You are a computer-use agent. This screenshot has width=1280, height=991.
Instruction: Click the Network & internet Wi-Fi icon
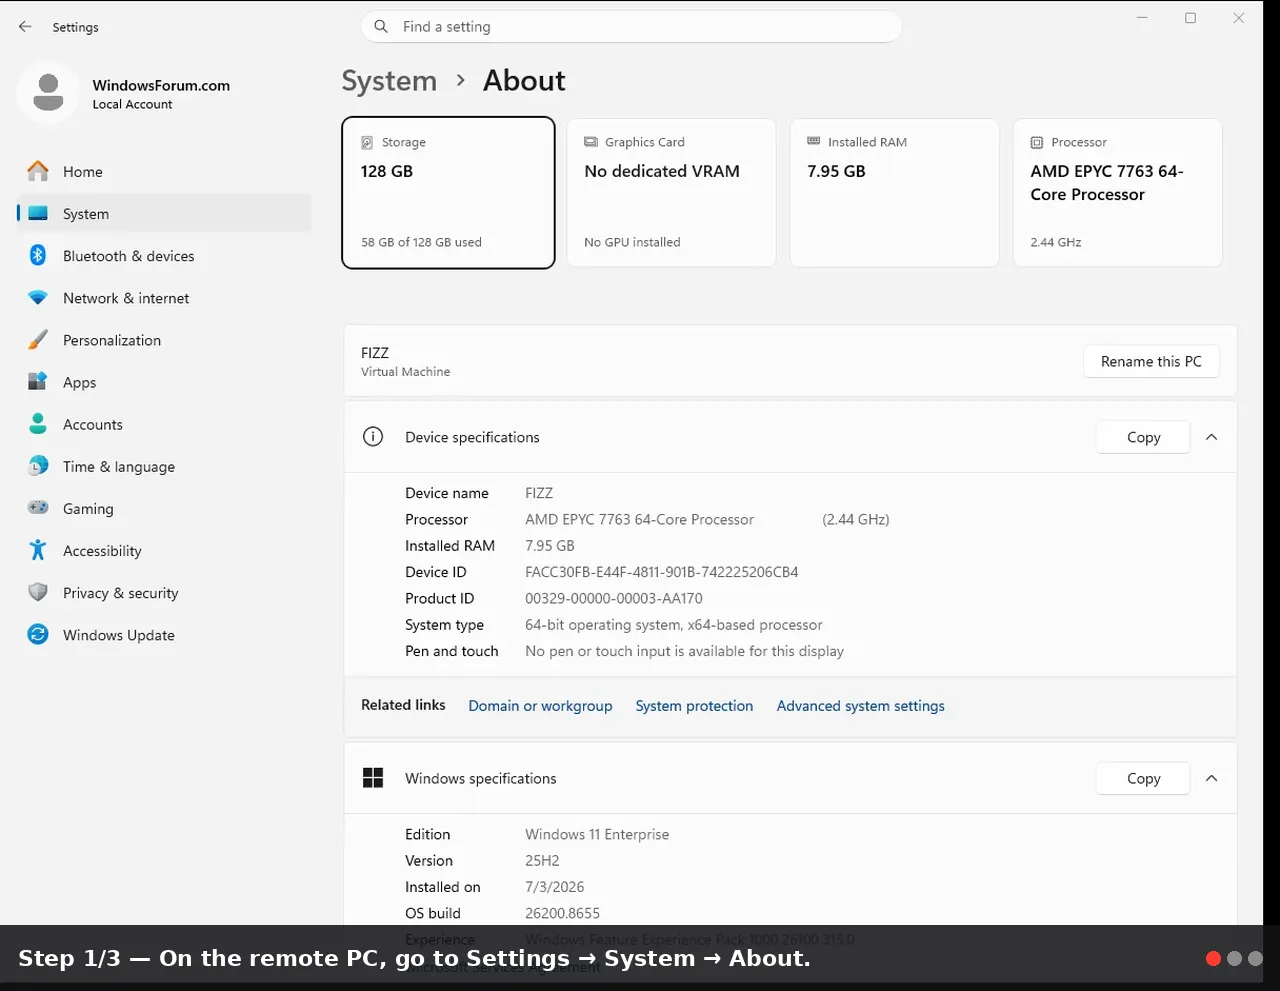click(38, 298)
